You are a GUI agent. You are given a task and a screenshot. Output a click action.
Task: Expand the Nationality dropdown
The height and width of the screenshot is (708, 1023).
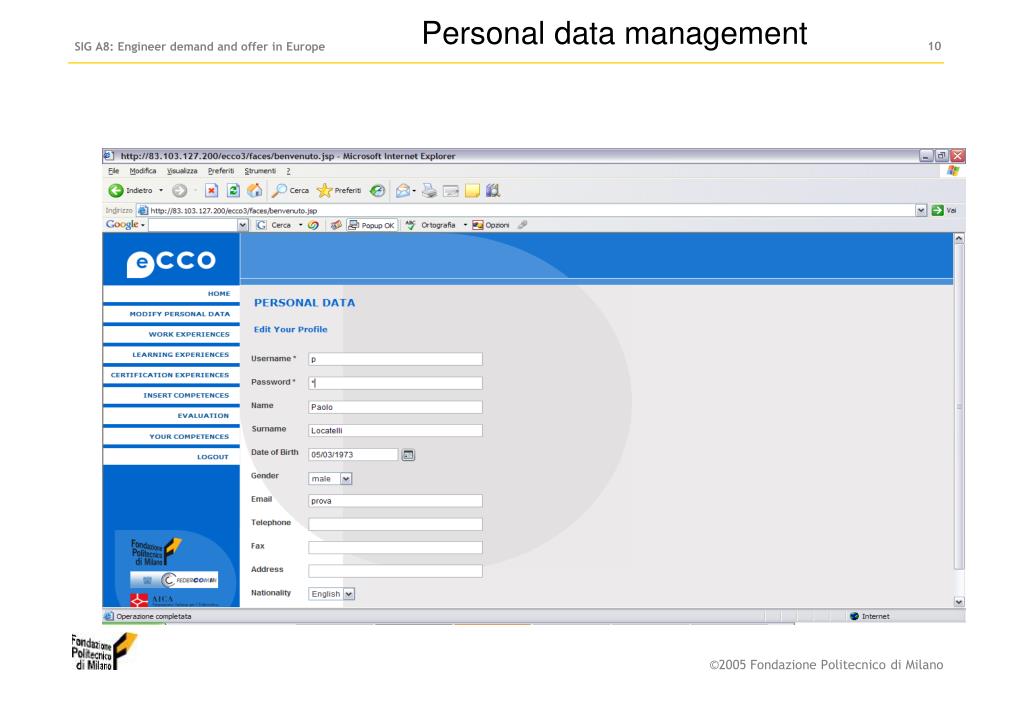click(x=349, y=594)
